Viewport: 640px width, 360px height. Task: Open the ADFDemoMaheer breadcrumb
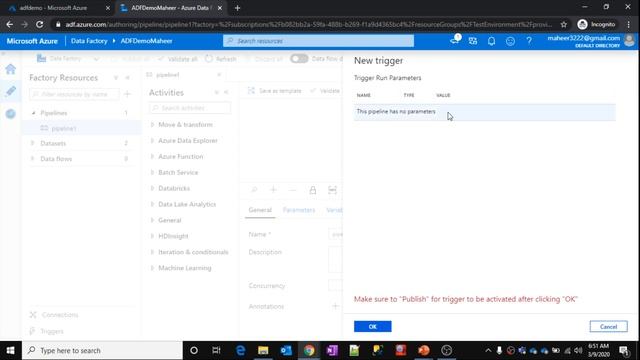pyautogui.click(x=147, y=41)
